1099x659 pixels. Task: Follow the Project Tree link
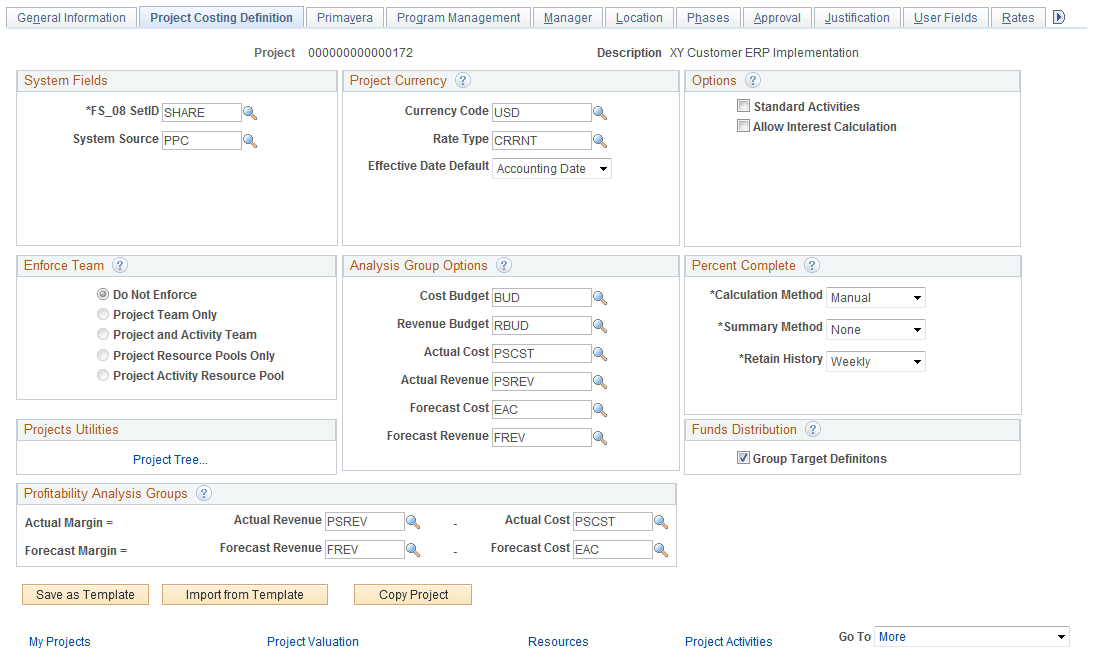tap(170, 459)
